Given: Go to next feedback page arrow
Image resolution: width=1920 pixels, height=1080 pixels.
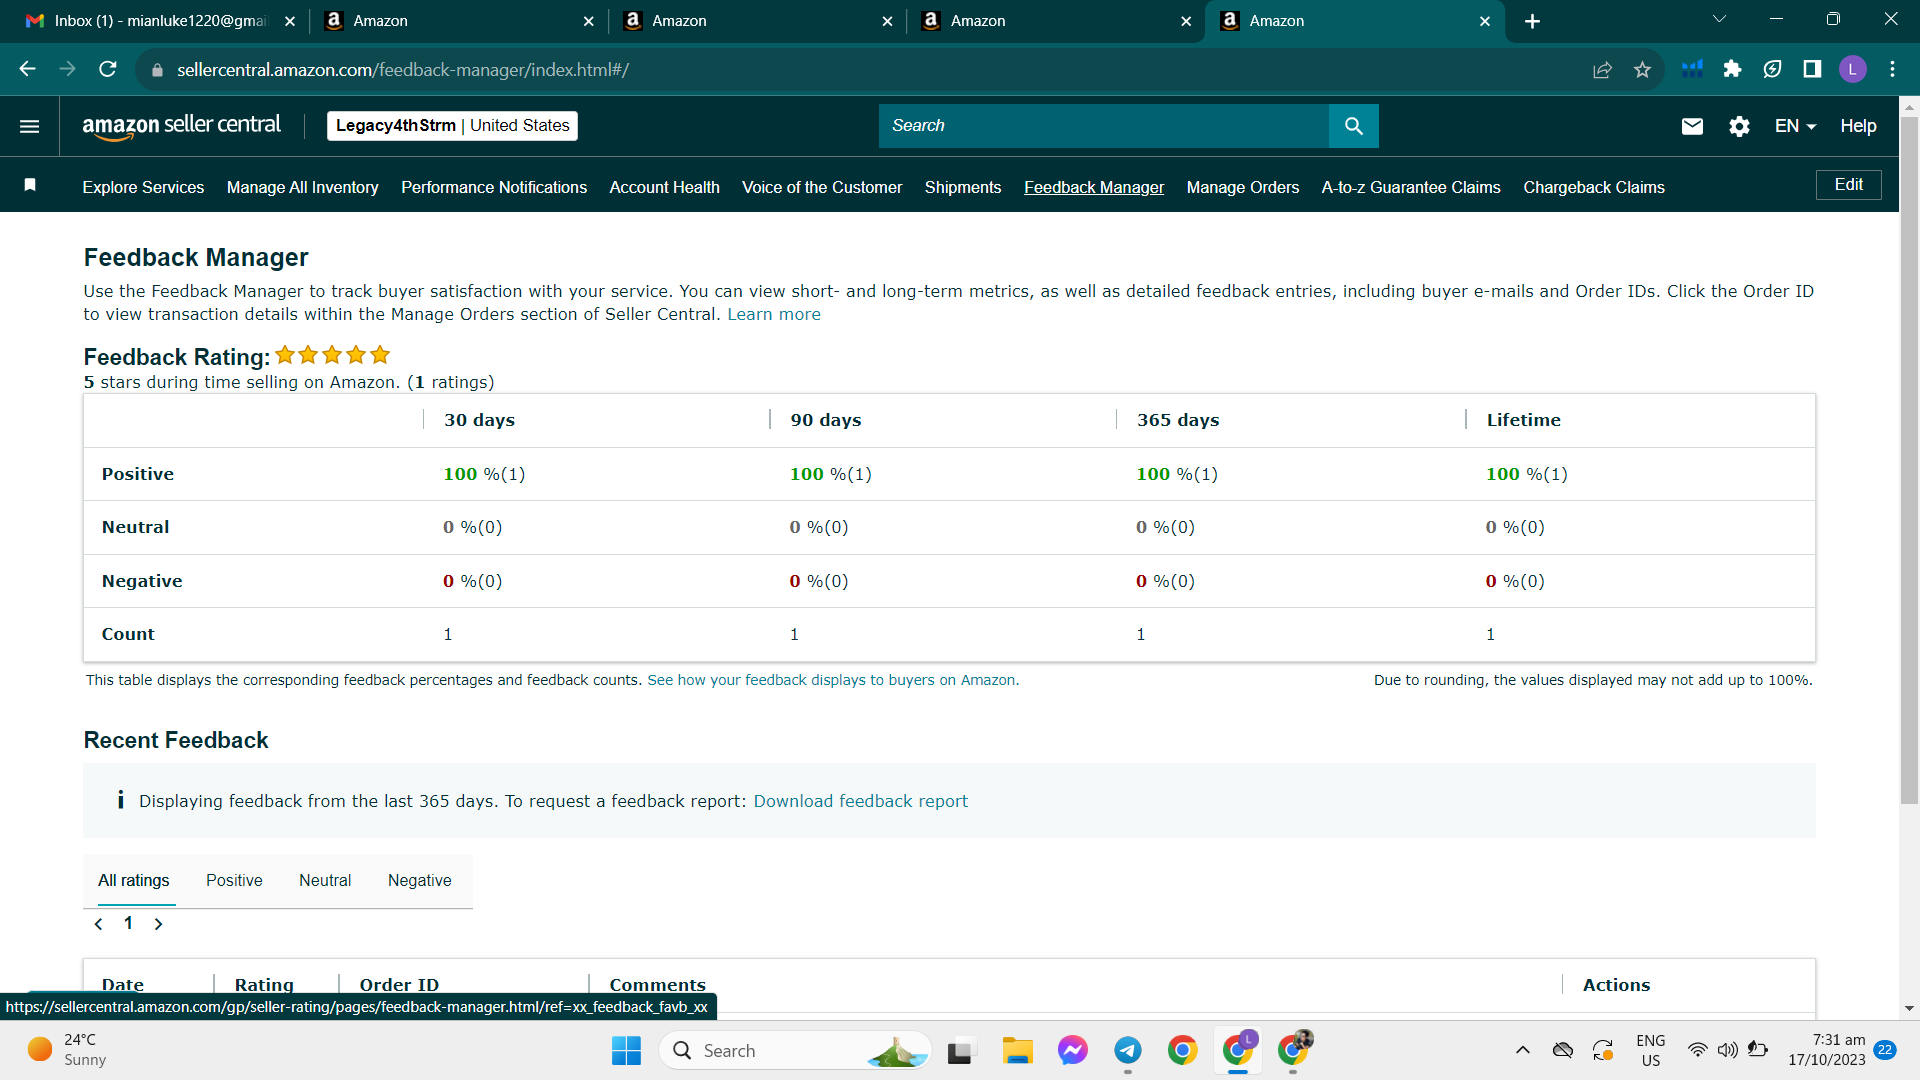Looking at the screenshot, I should coord(158,924).
